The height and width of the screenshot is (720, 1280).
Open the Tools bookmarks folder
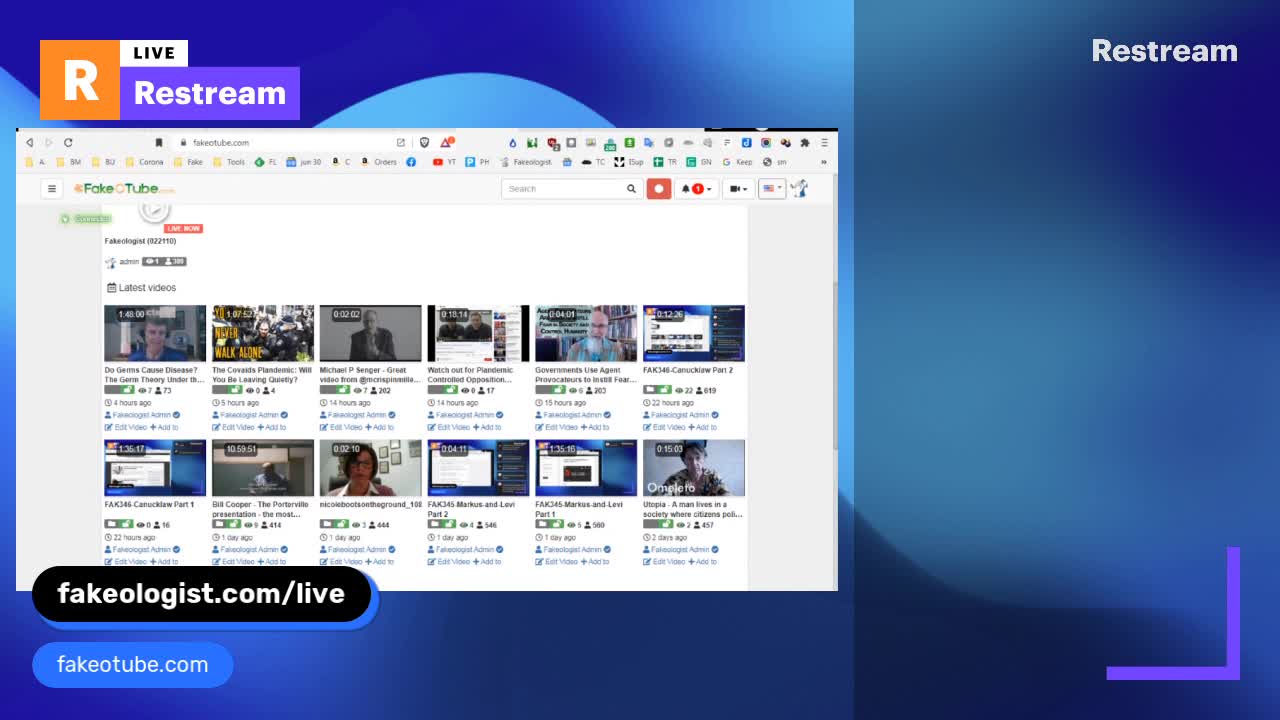(229, 162)
